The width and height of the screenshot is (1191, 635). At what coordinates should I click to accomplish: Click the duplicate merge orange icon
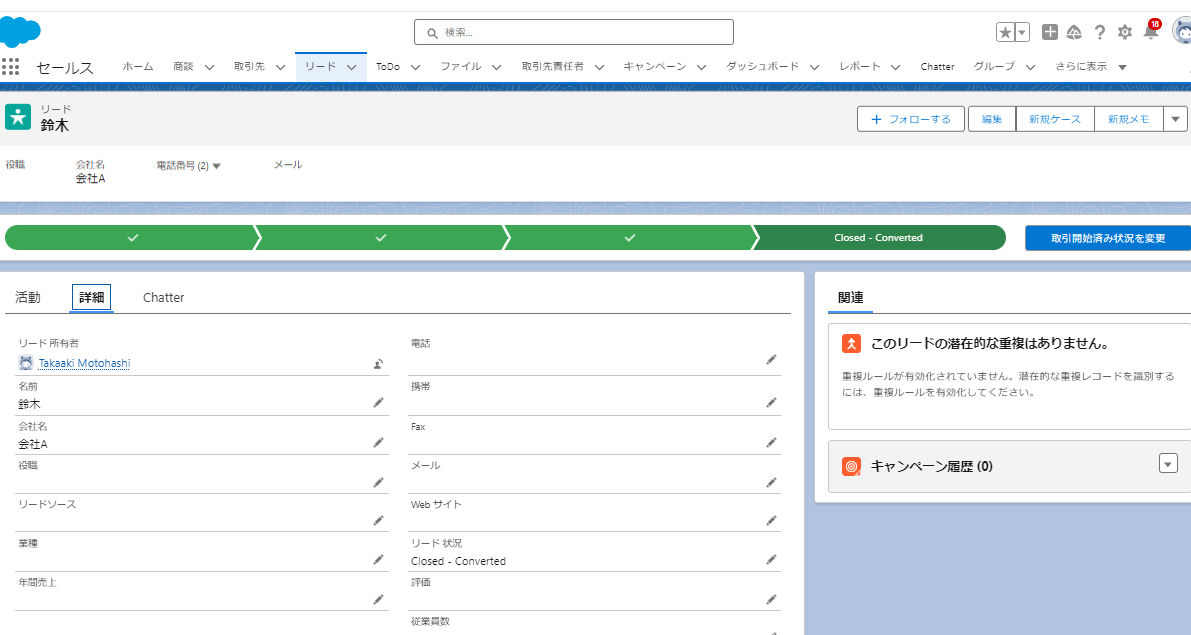(851, 343)
